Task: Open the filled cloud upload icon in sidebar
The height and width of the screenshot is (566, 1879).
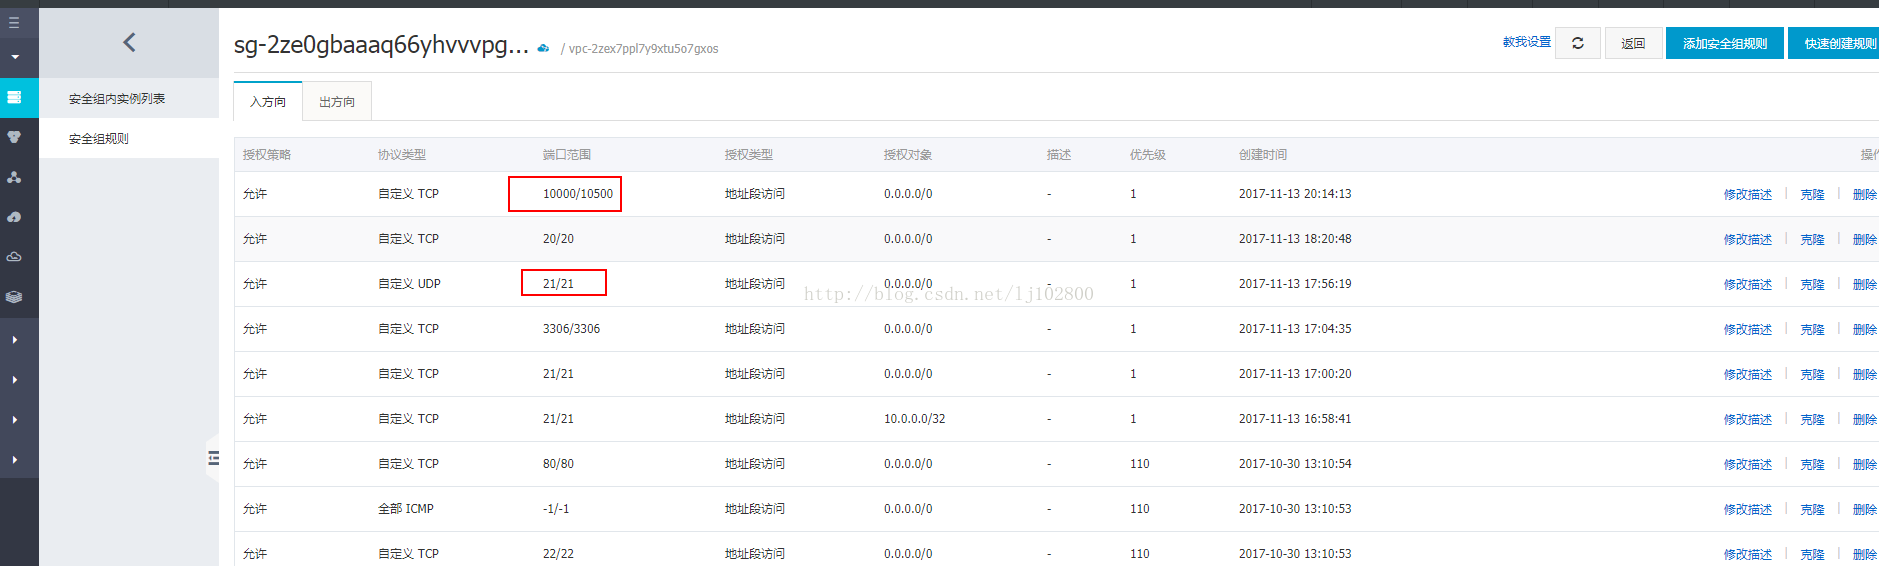Action: click(x=14, y=217)
